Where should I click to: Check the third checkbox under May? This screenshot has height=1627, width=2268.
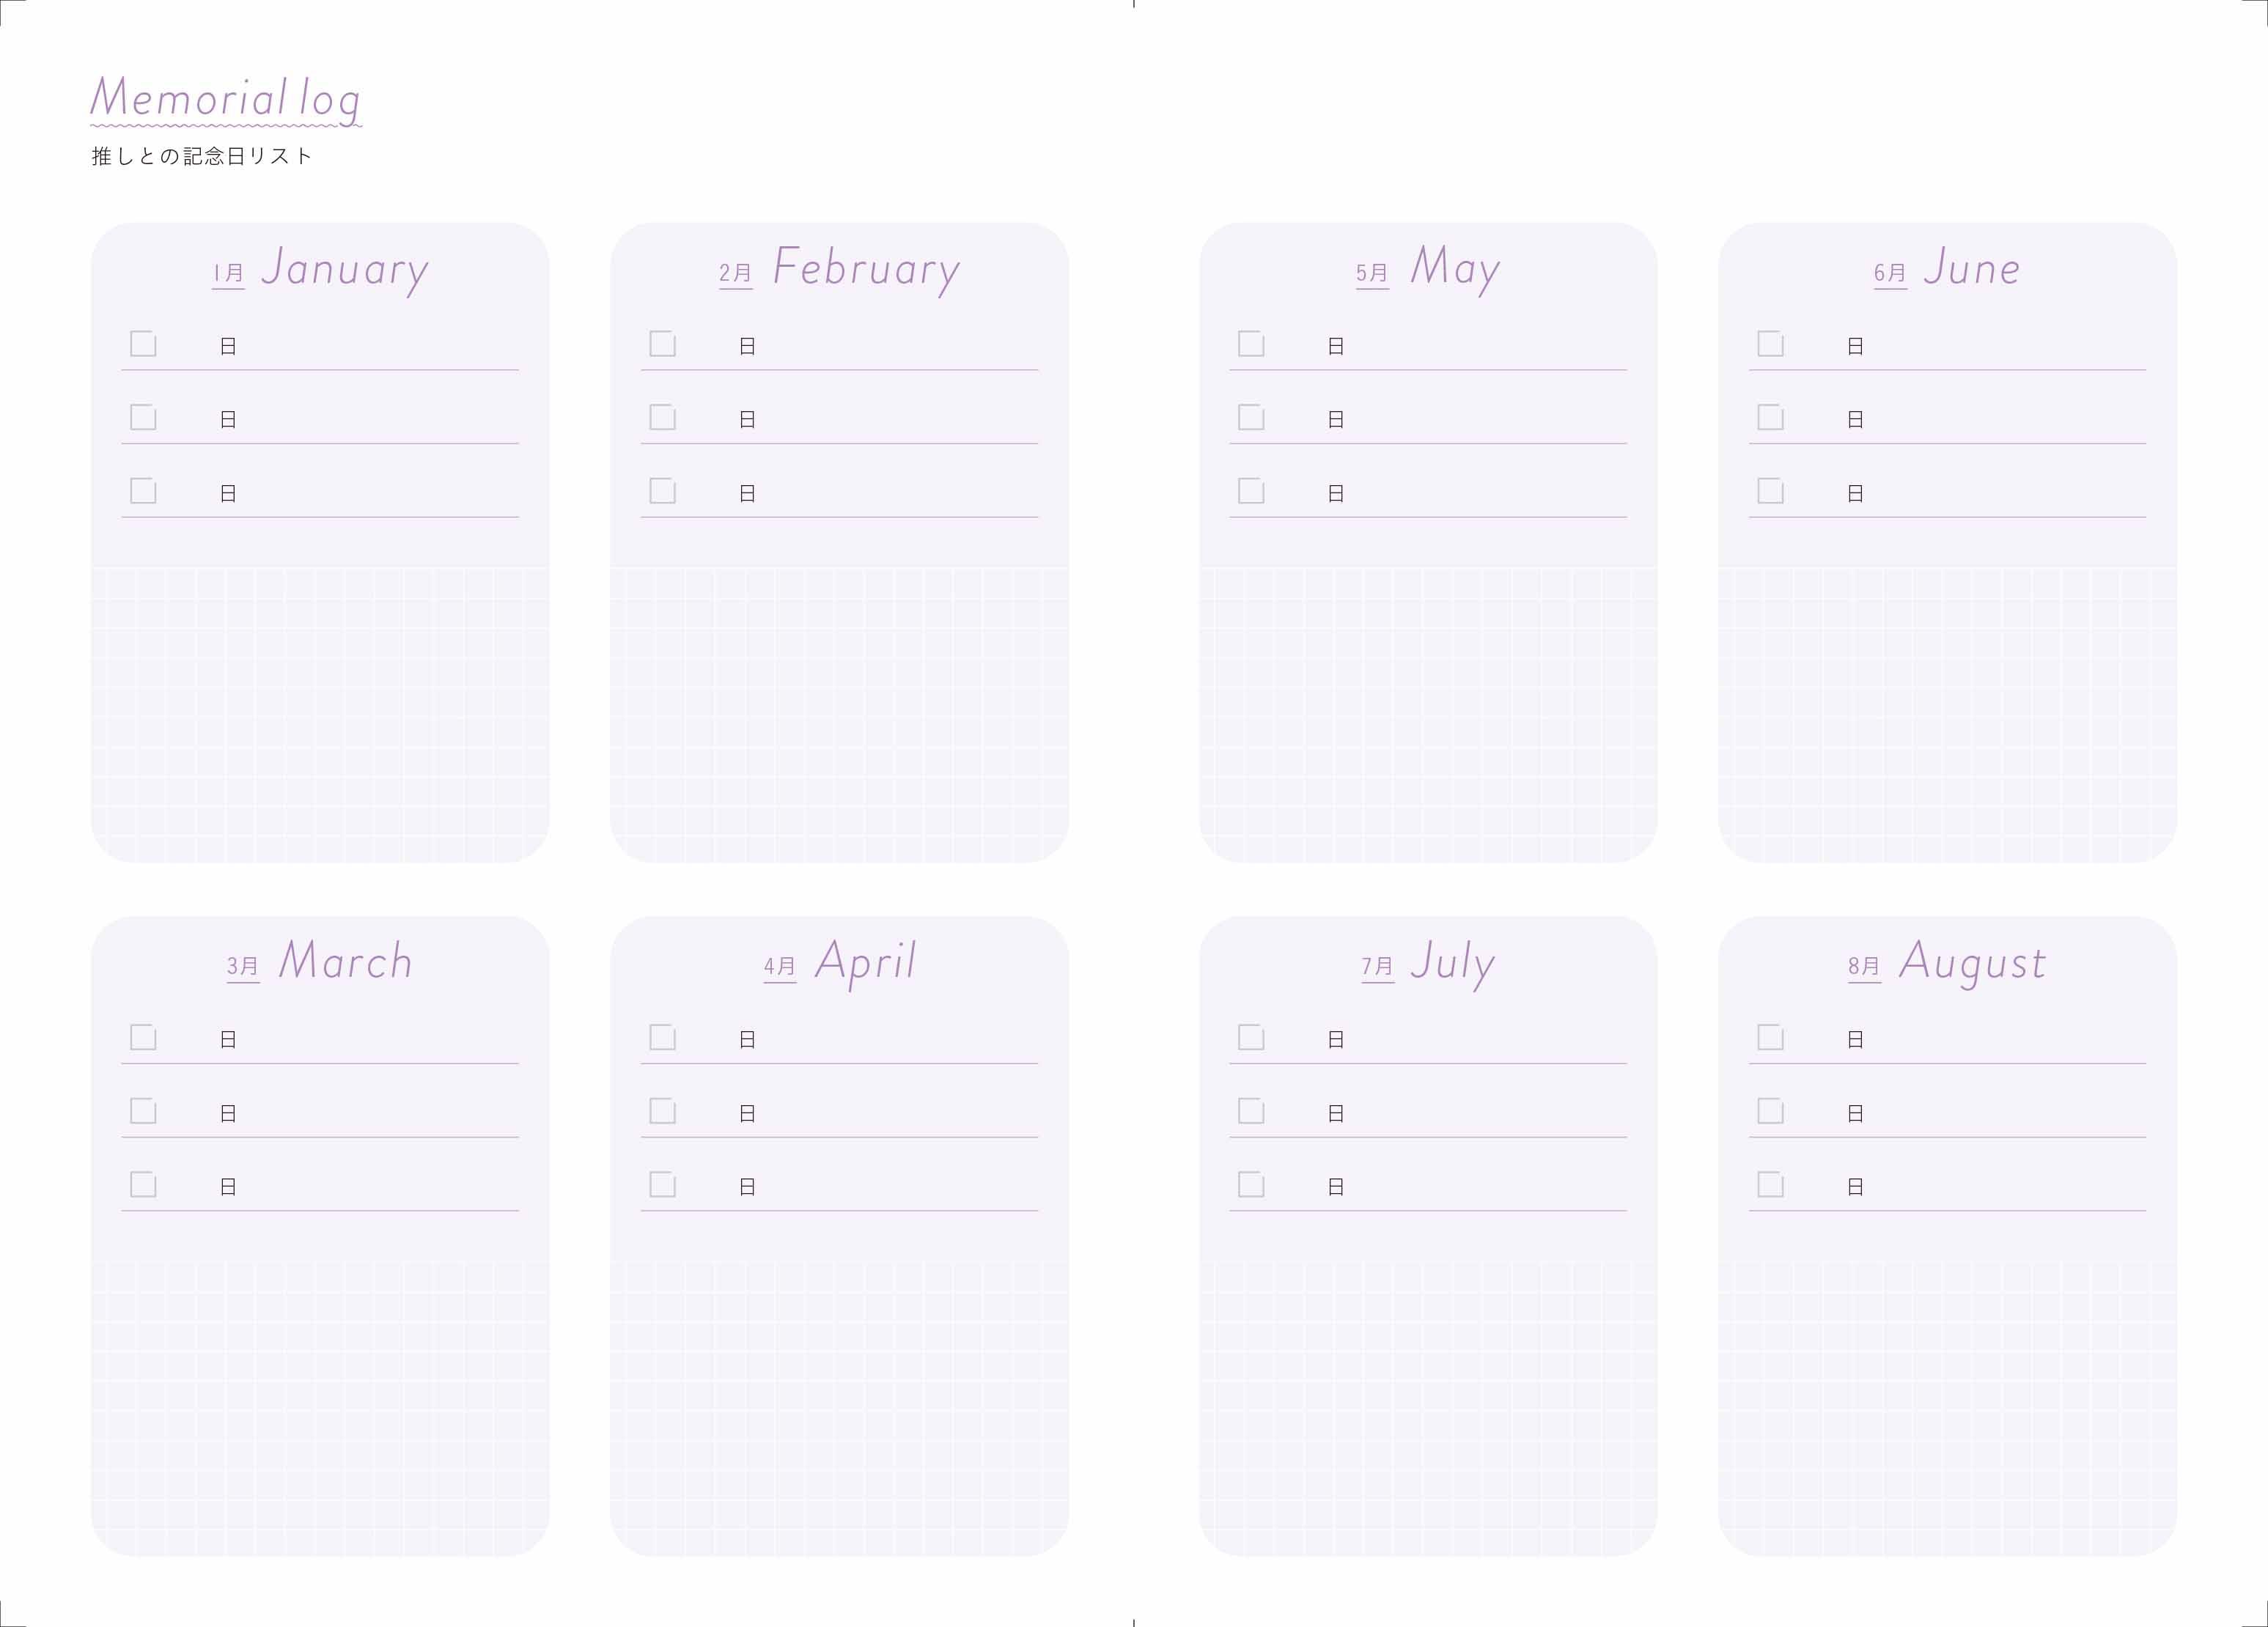pos(1251,491)
